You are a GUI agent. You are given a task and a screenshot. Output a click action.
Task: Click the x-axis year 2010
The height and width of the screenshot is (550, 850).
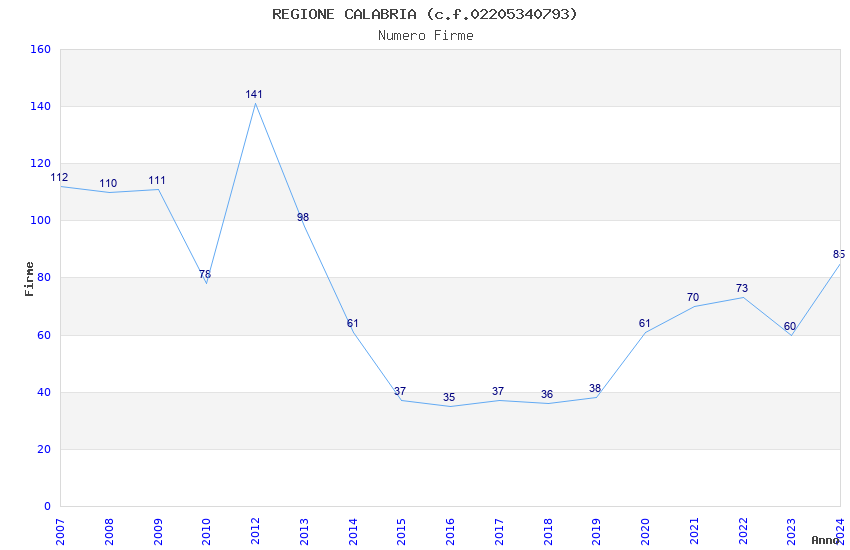(x=207, y=532)
